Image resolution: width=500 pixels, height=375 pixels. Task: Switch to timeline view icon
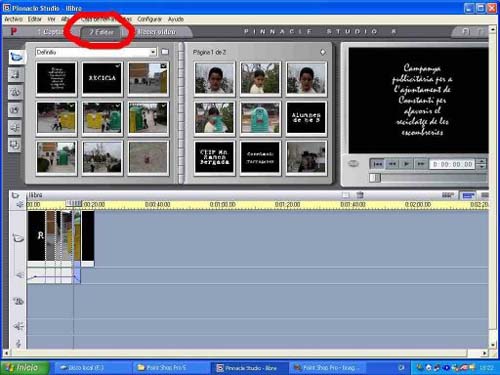(468, 195)
